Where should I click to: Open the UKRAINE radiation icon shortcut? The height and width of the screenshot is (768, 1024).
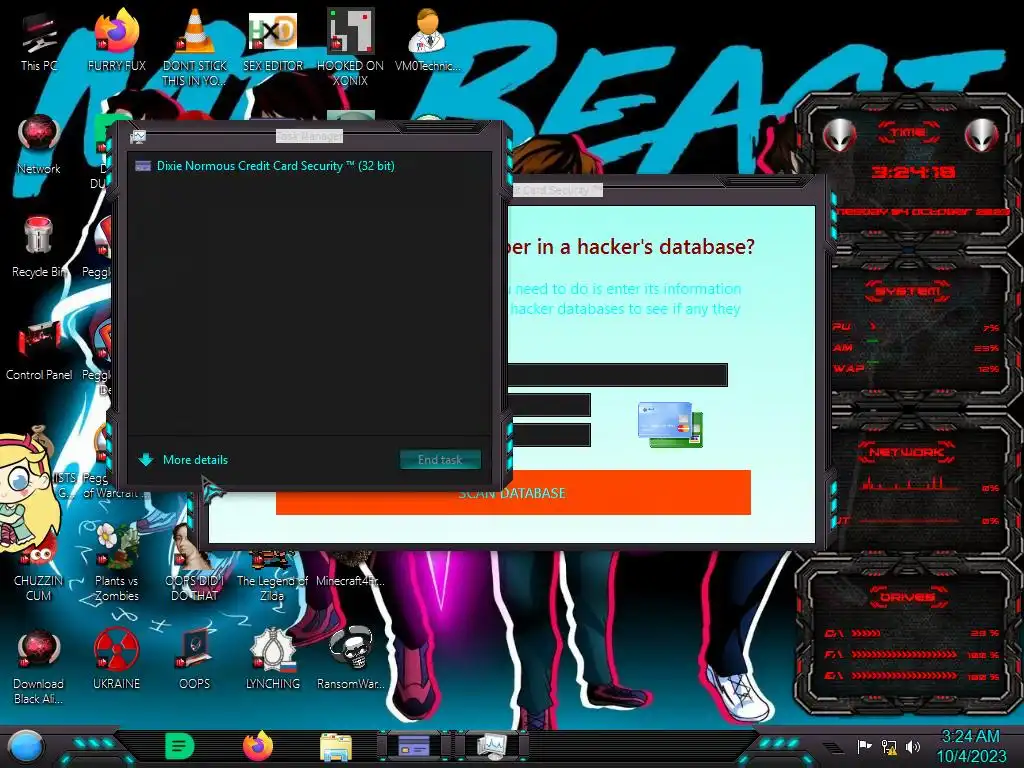tap(116, 658)
